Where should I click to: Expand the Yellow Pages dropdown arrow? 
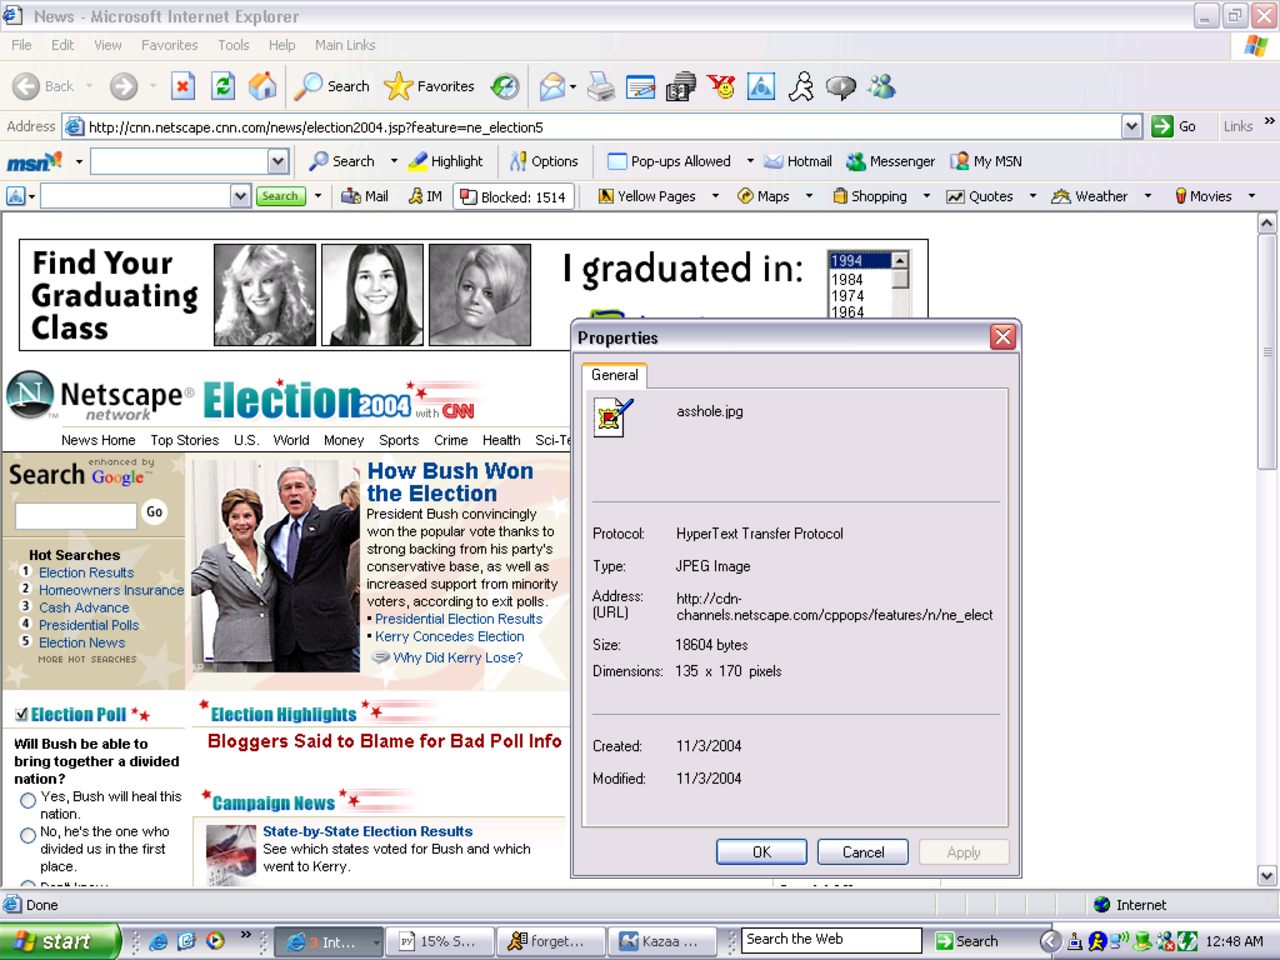(x=715, y=197)
